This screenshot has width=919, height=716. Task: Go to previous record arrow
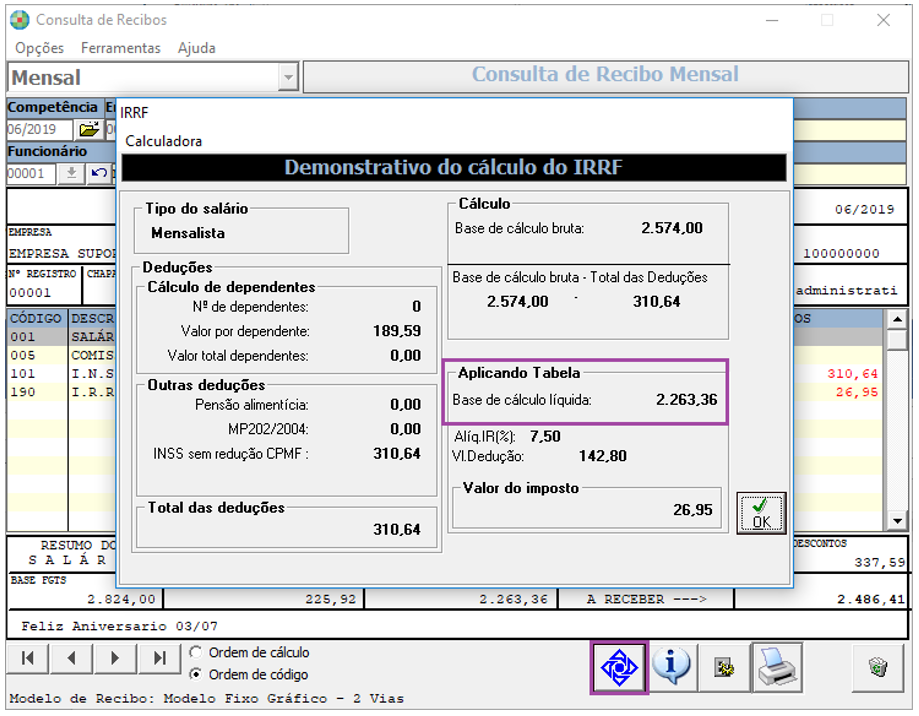pyautogui.click(x=72, y=658)
